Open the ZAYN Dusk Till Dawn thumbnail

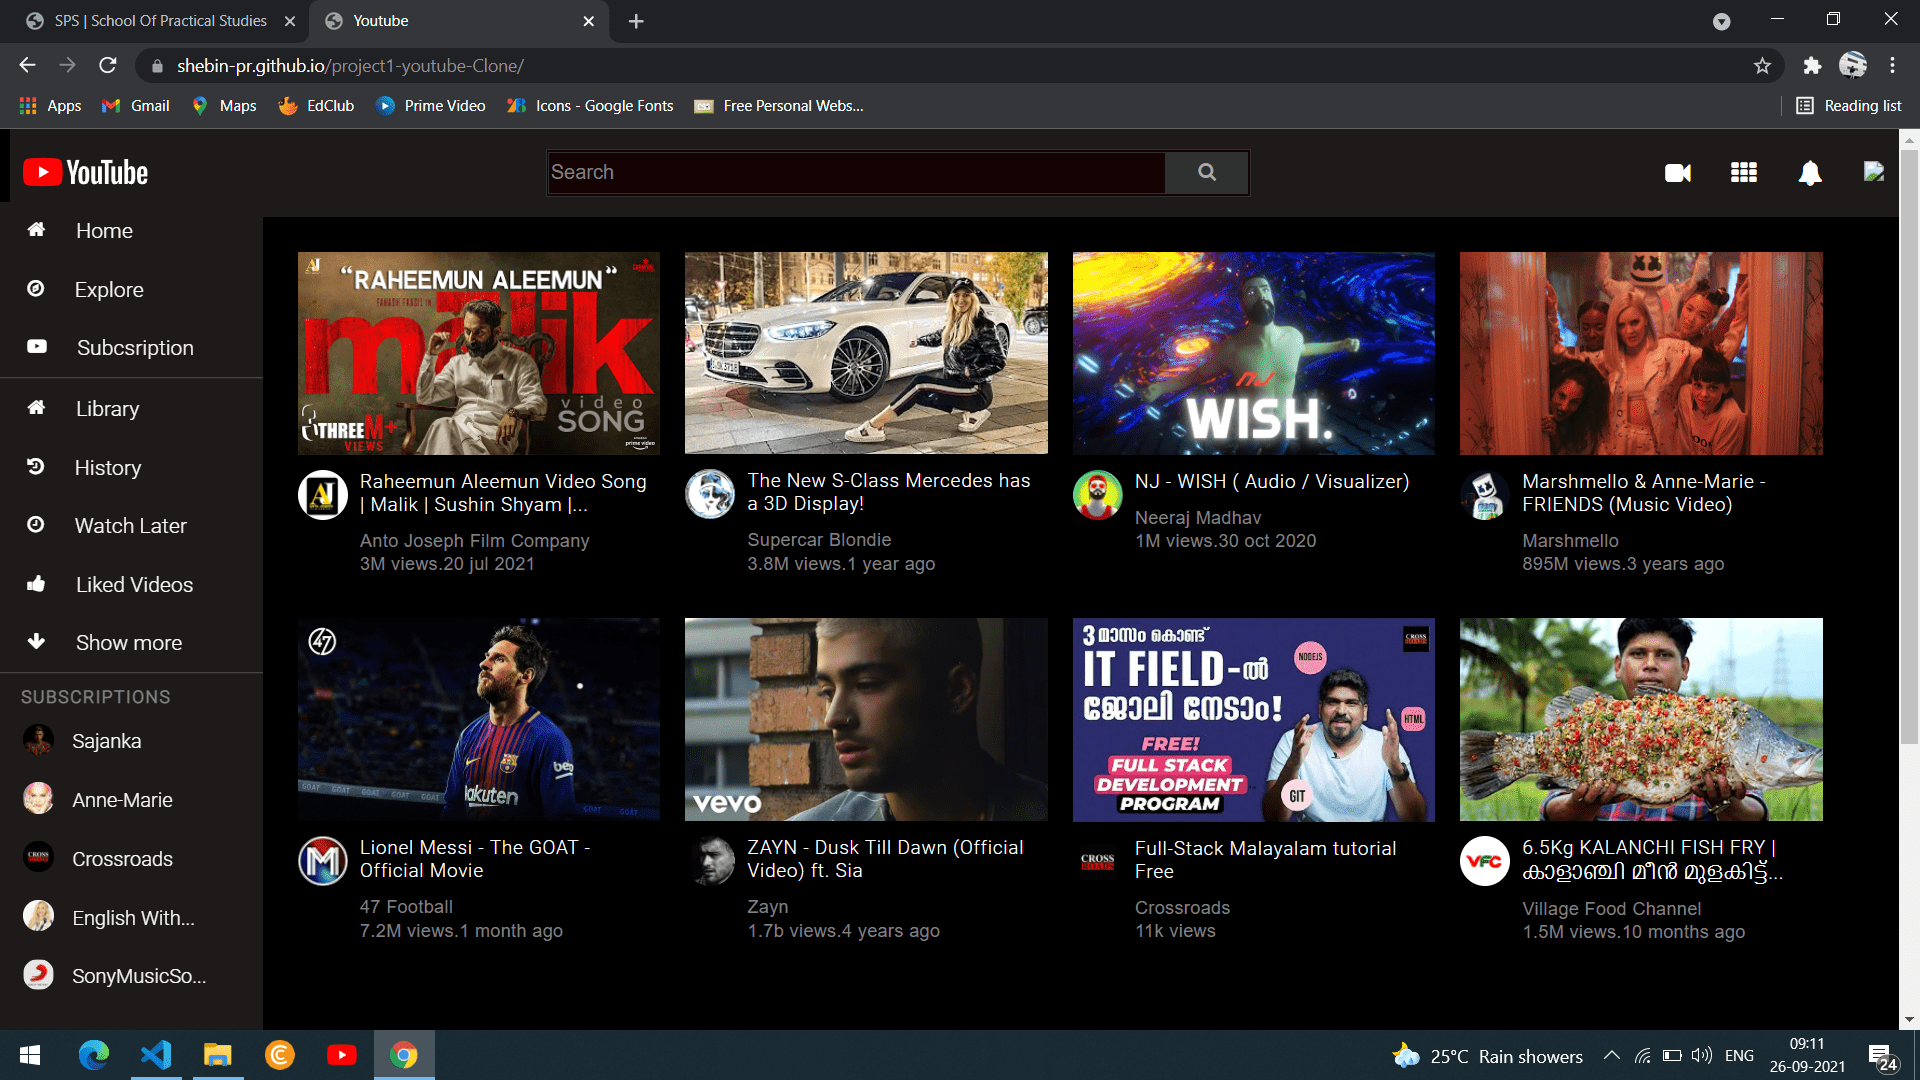click(866, 719)
